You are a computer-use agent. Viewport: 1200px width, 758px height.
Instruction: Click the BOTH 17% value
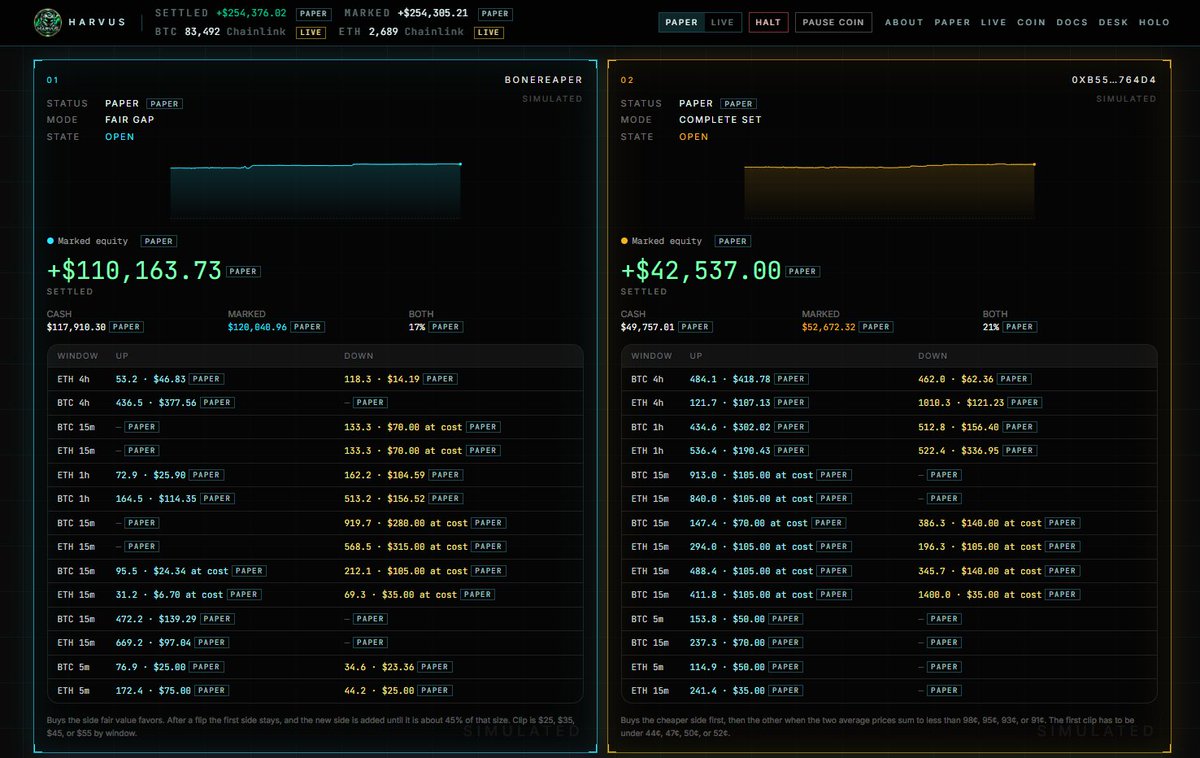(417, 327)
